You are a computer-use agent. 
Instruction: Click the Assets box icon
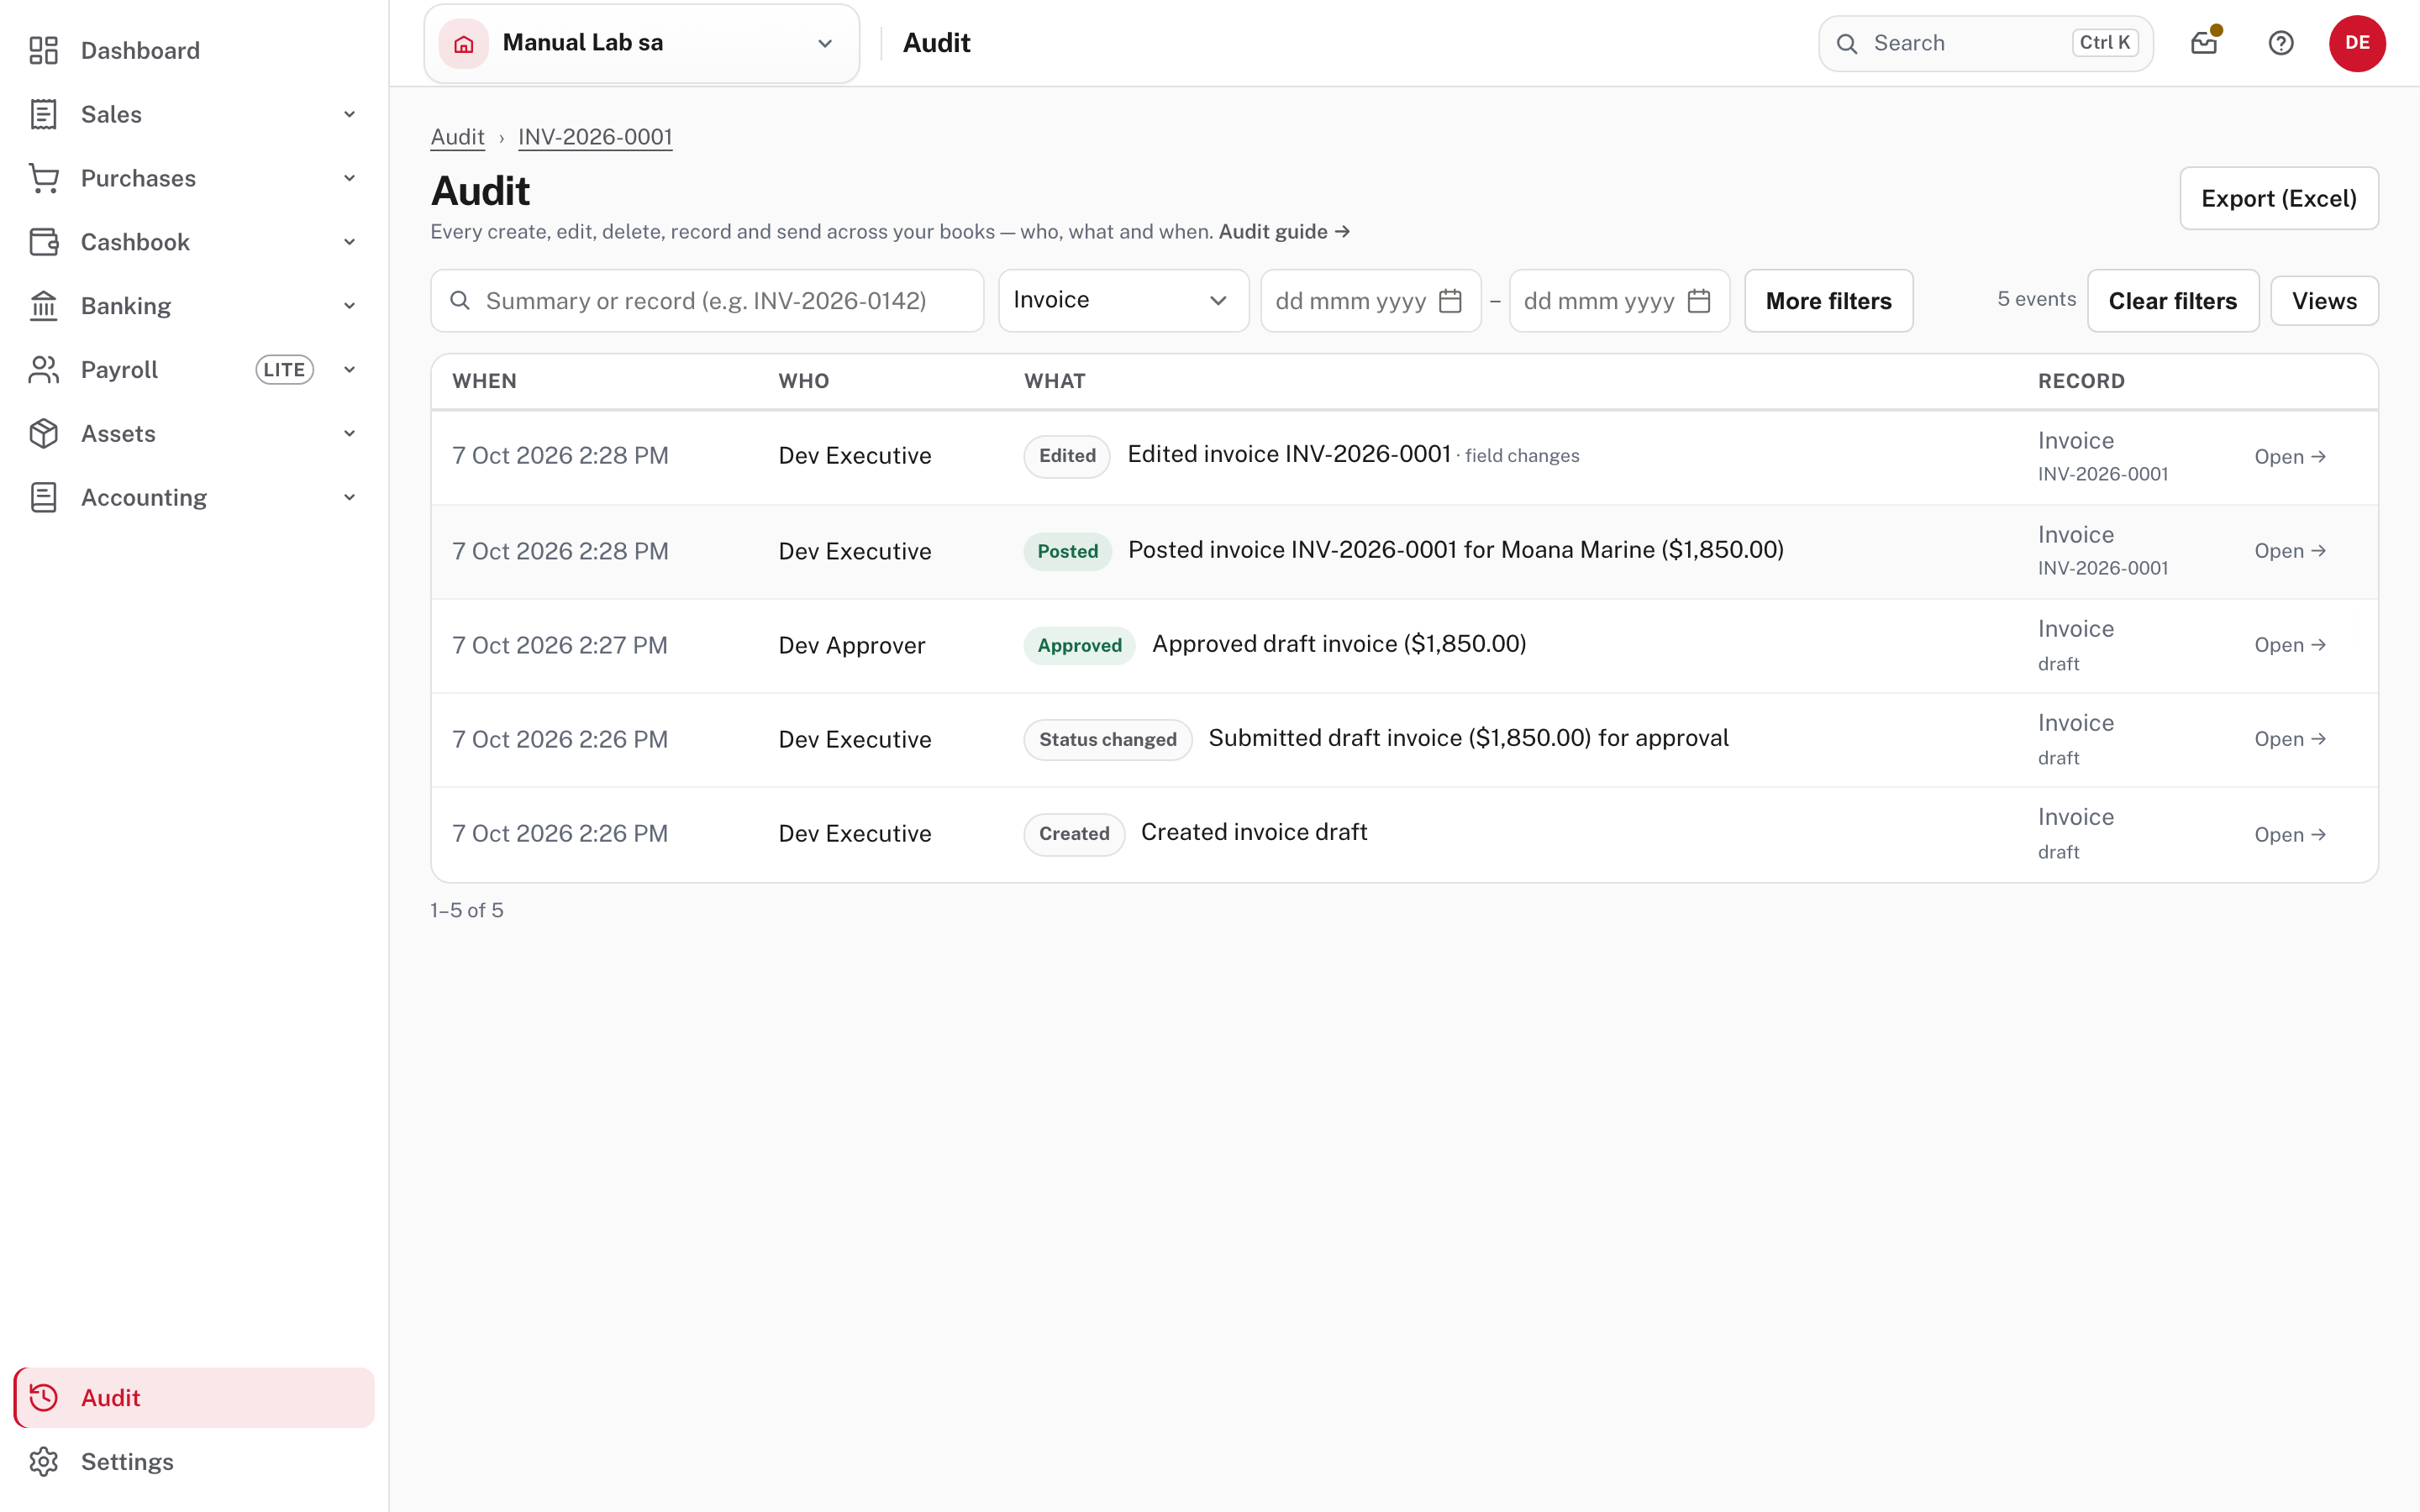tap(44, 434)
